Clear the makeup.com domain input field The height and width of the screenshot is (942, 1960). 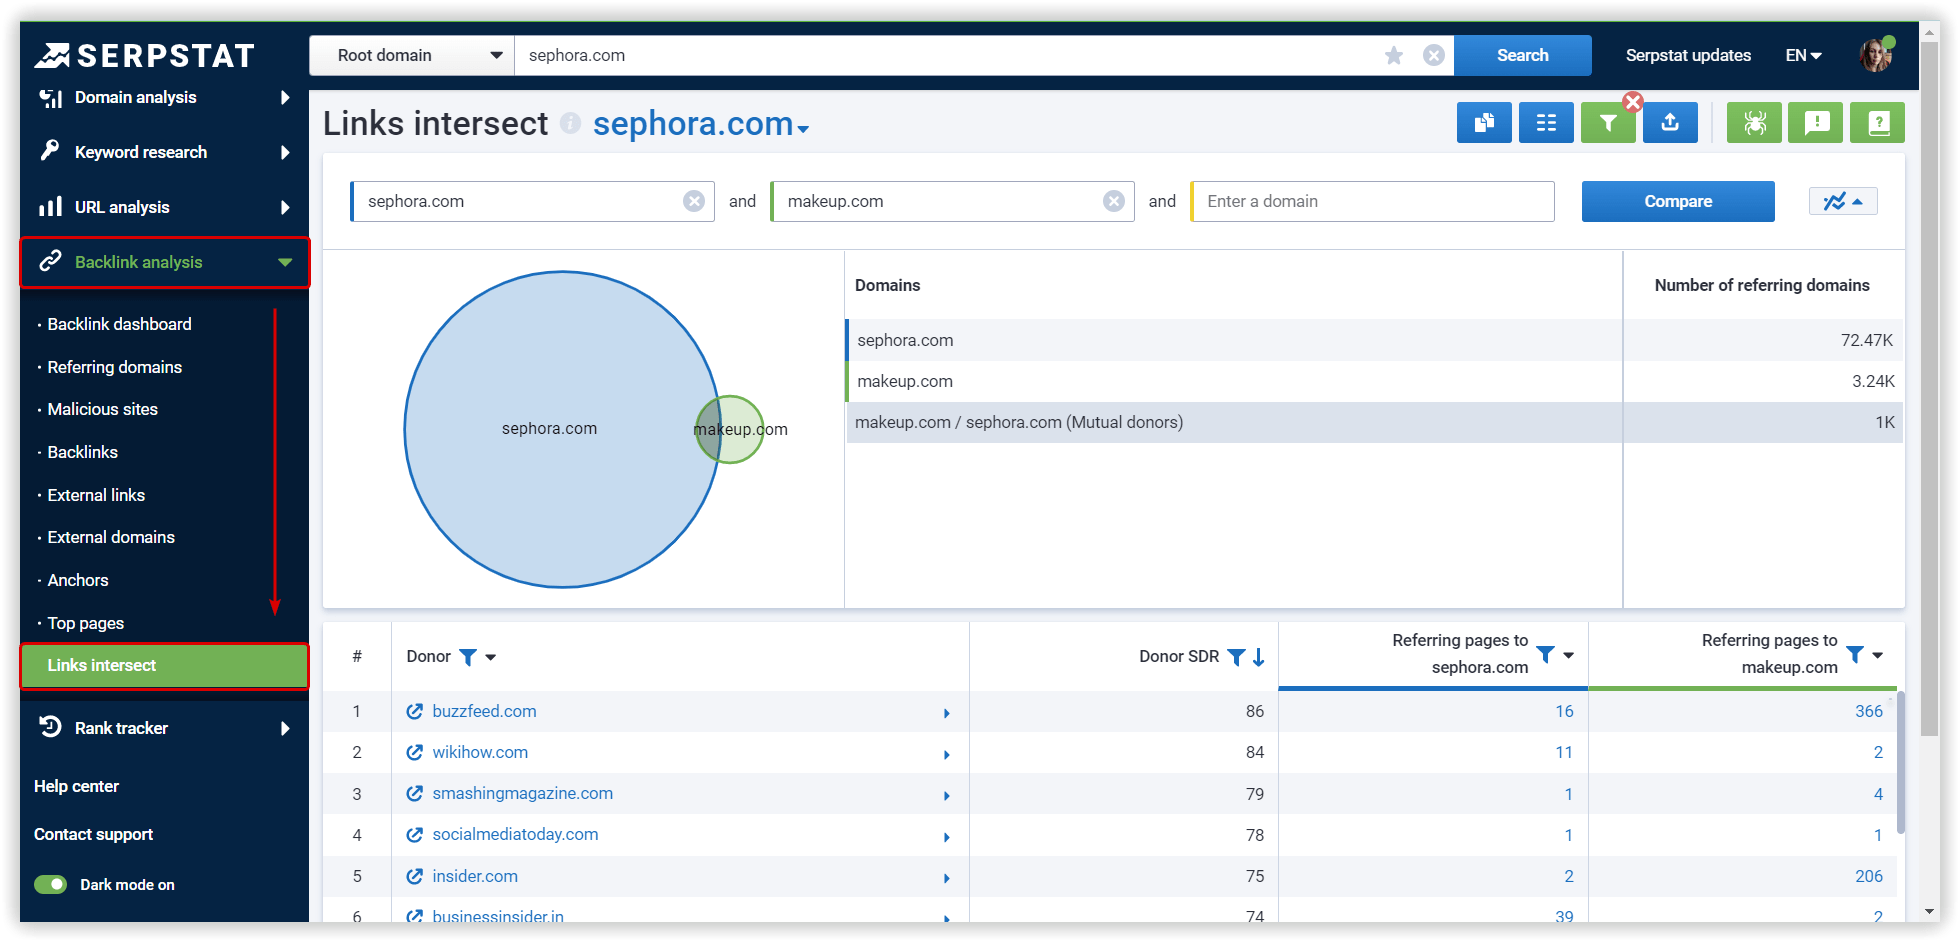(1114, 200)
